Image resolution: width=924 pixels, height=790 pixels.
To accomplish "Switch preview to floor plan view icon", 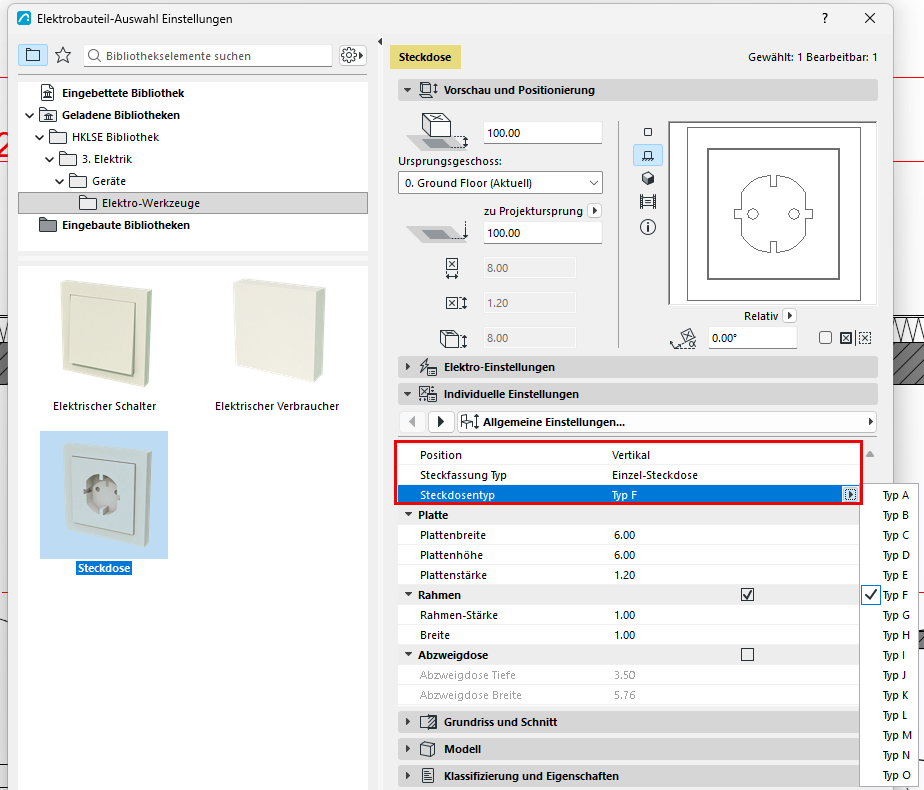I will tap(648, 156).
